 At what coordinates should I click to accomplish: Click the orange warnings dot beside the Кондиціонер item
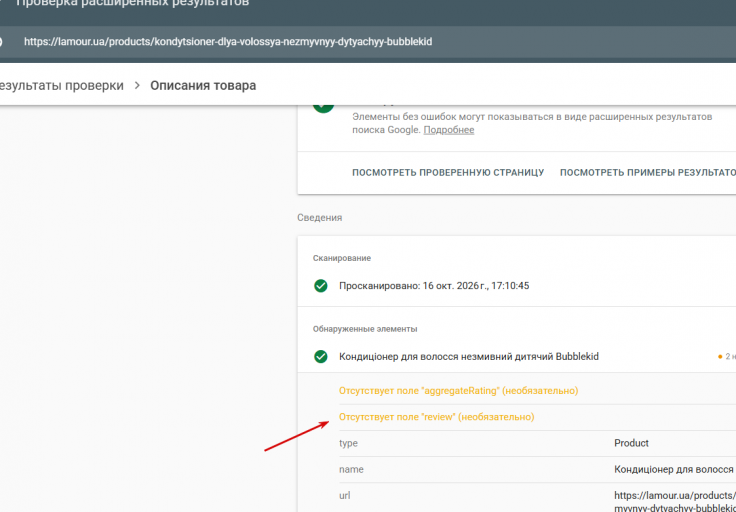(720, 357)
